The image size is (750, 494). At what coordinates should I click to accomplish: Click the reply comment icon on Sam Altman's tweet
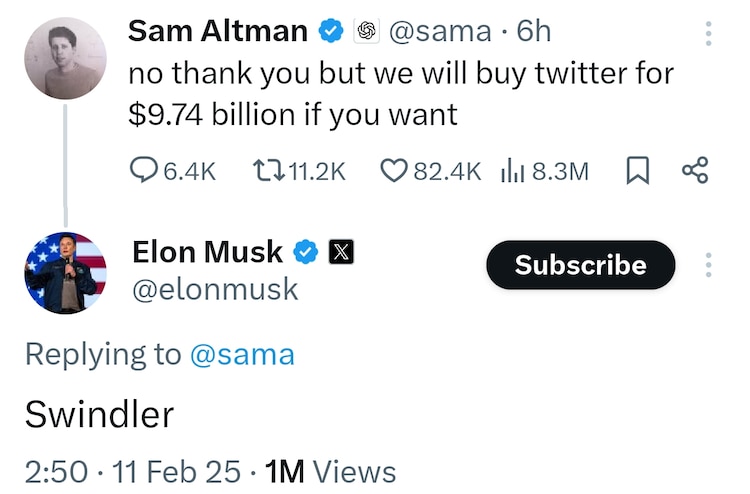click(x=145, y=171)
